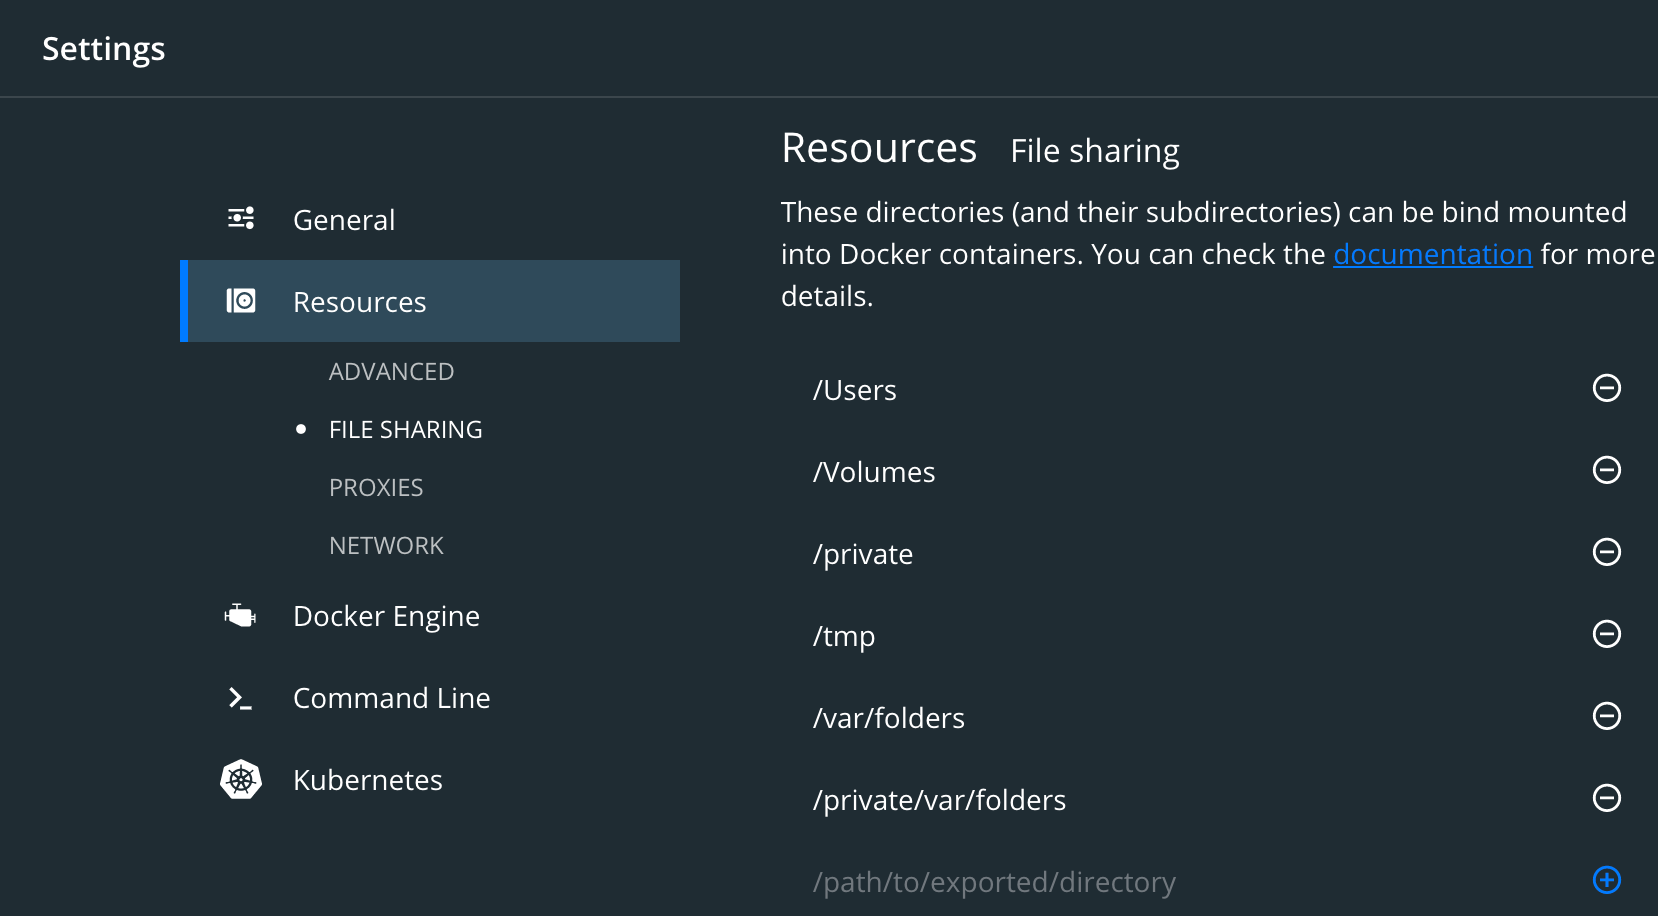Select the File Sharing submenu item
Screen dimensions: 1658x916
pos(405,430)
